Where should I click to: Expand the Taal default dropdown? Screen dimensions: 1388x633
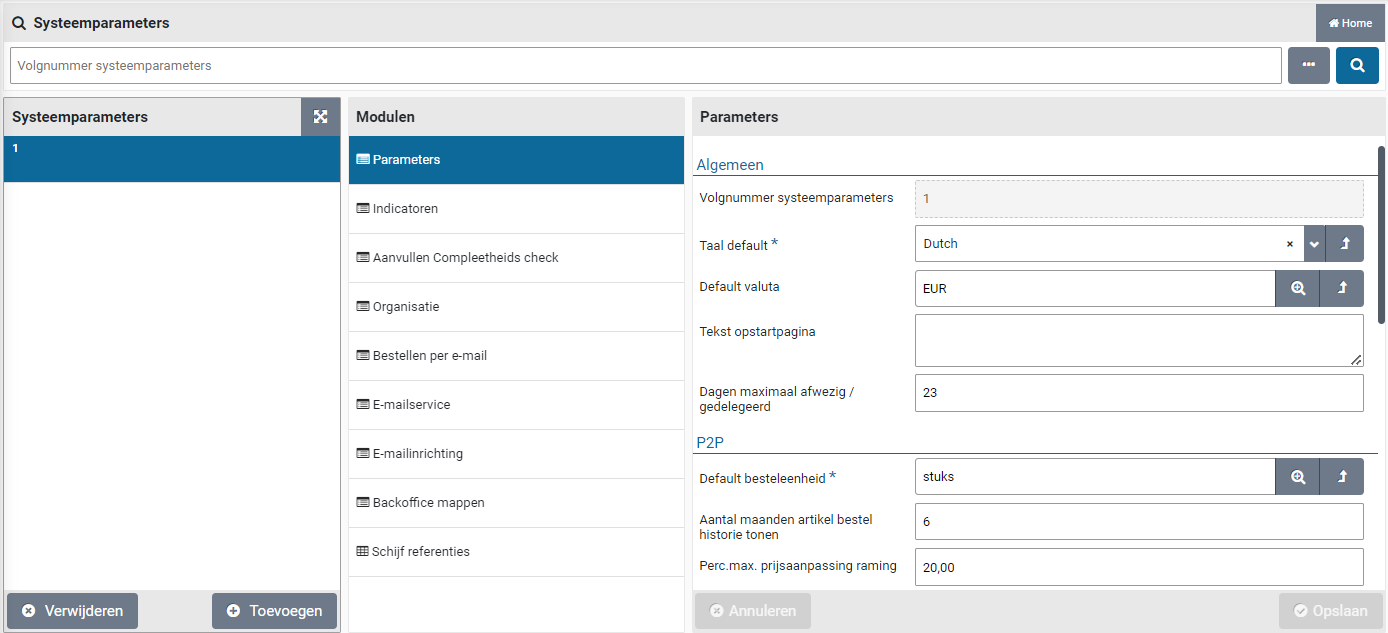pos(1314,244)
